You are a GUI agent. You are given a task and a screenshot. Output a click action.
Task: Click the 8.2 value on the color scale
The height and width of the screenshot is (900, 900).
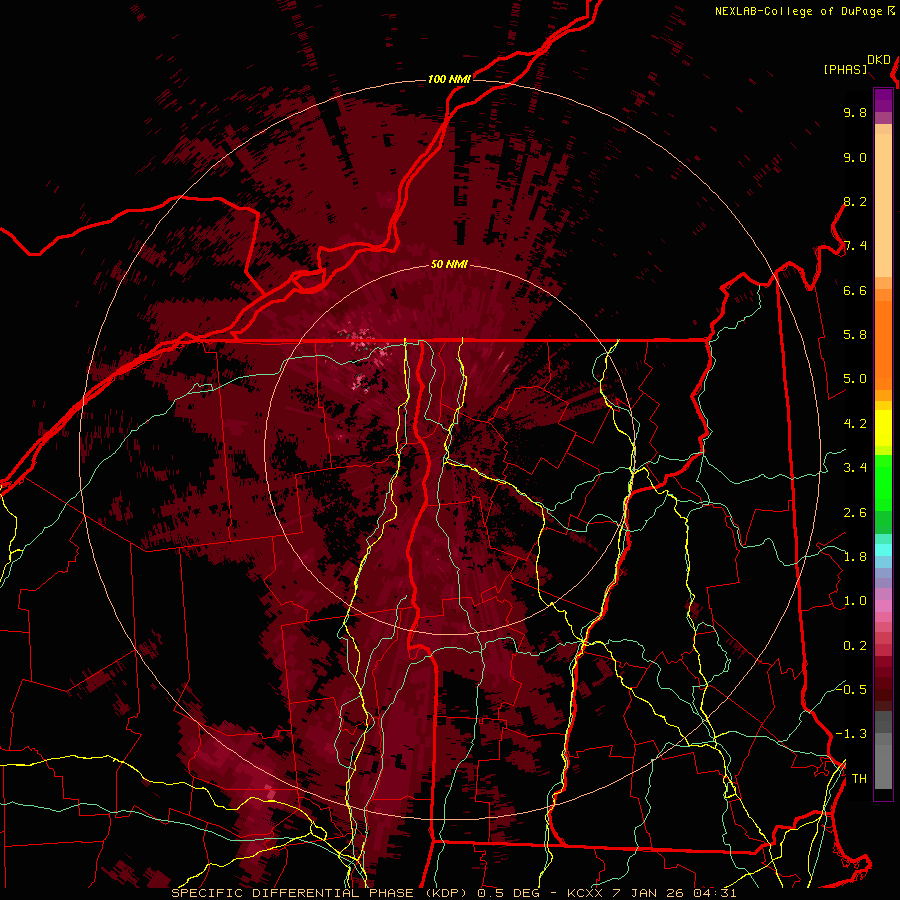click(x=855, y=201)
